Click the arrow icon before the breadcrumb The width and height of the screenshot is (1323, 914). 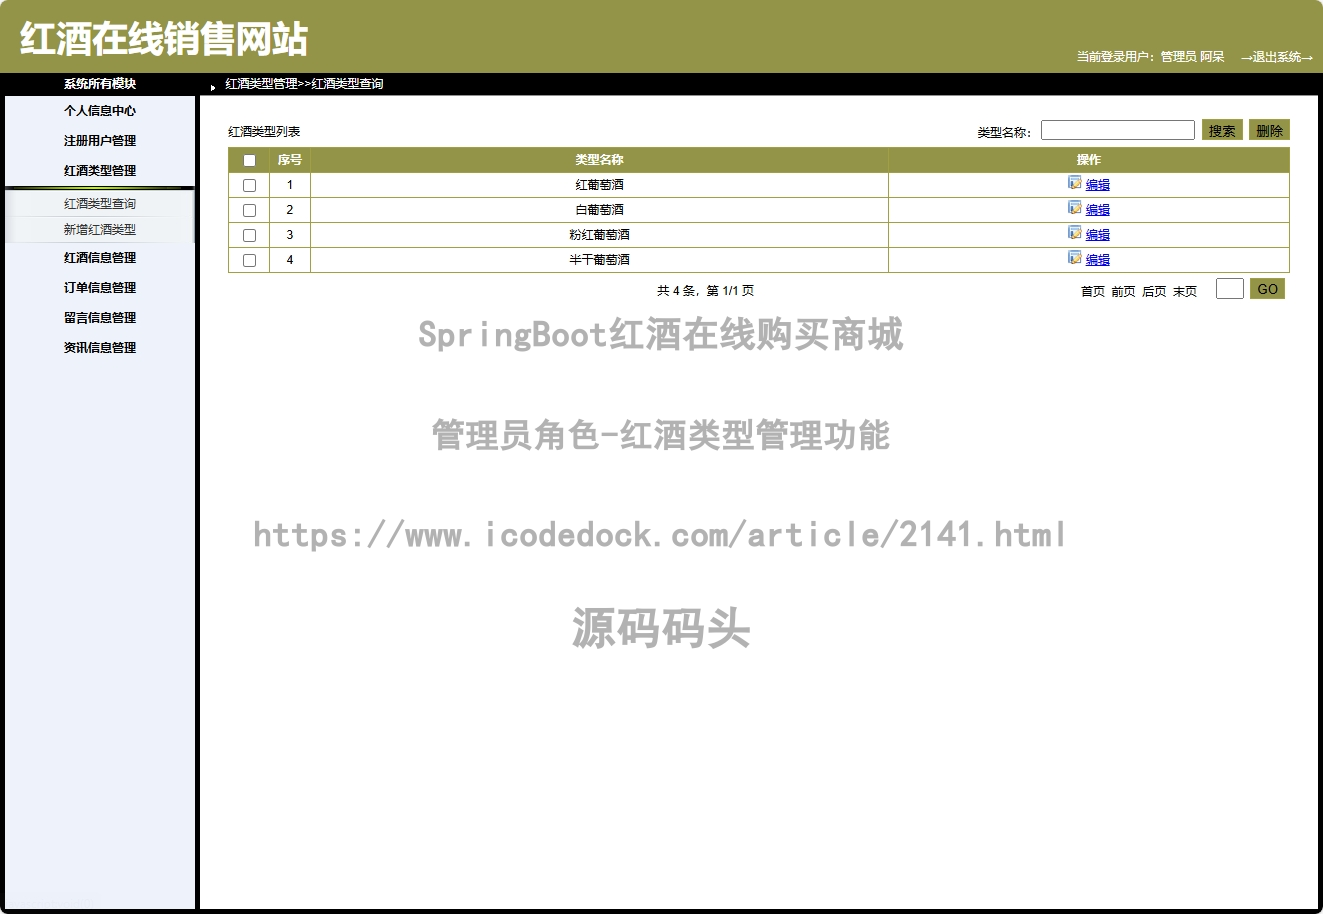click(213, 87)
